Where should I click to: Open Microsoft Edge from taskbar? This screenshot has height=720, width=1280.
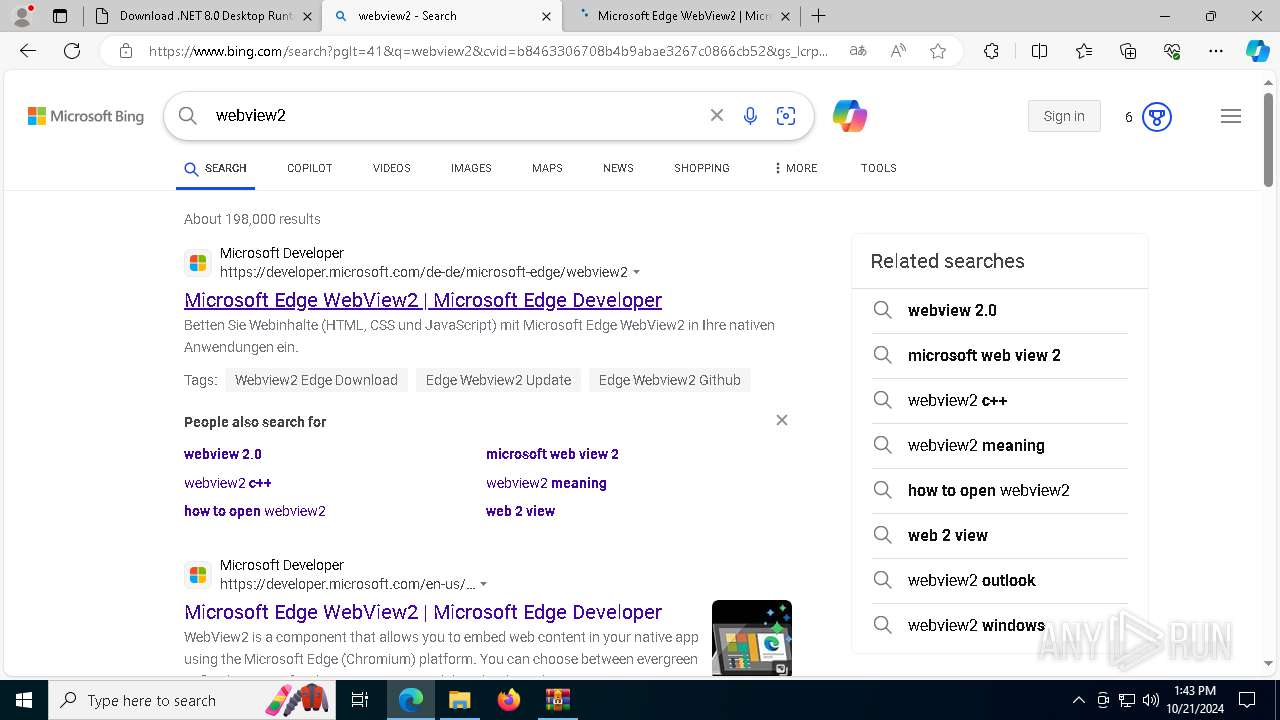tap(411, 700)
